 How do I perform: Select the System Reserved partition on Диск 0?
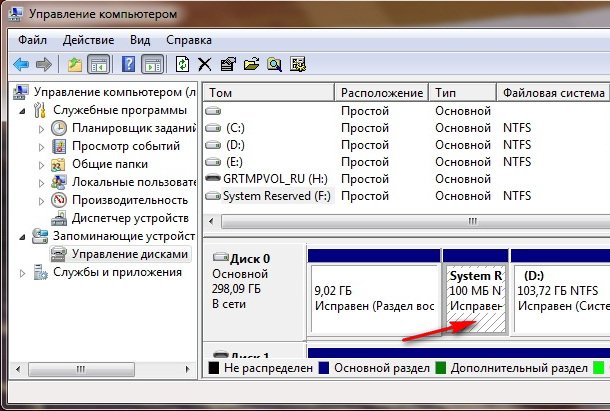tap(475, 299)
